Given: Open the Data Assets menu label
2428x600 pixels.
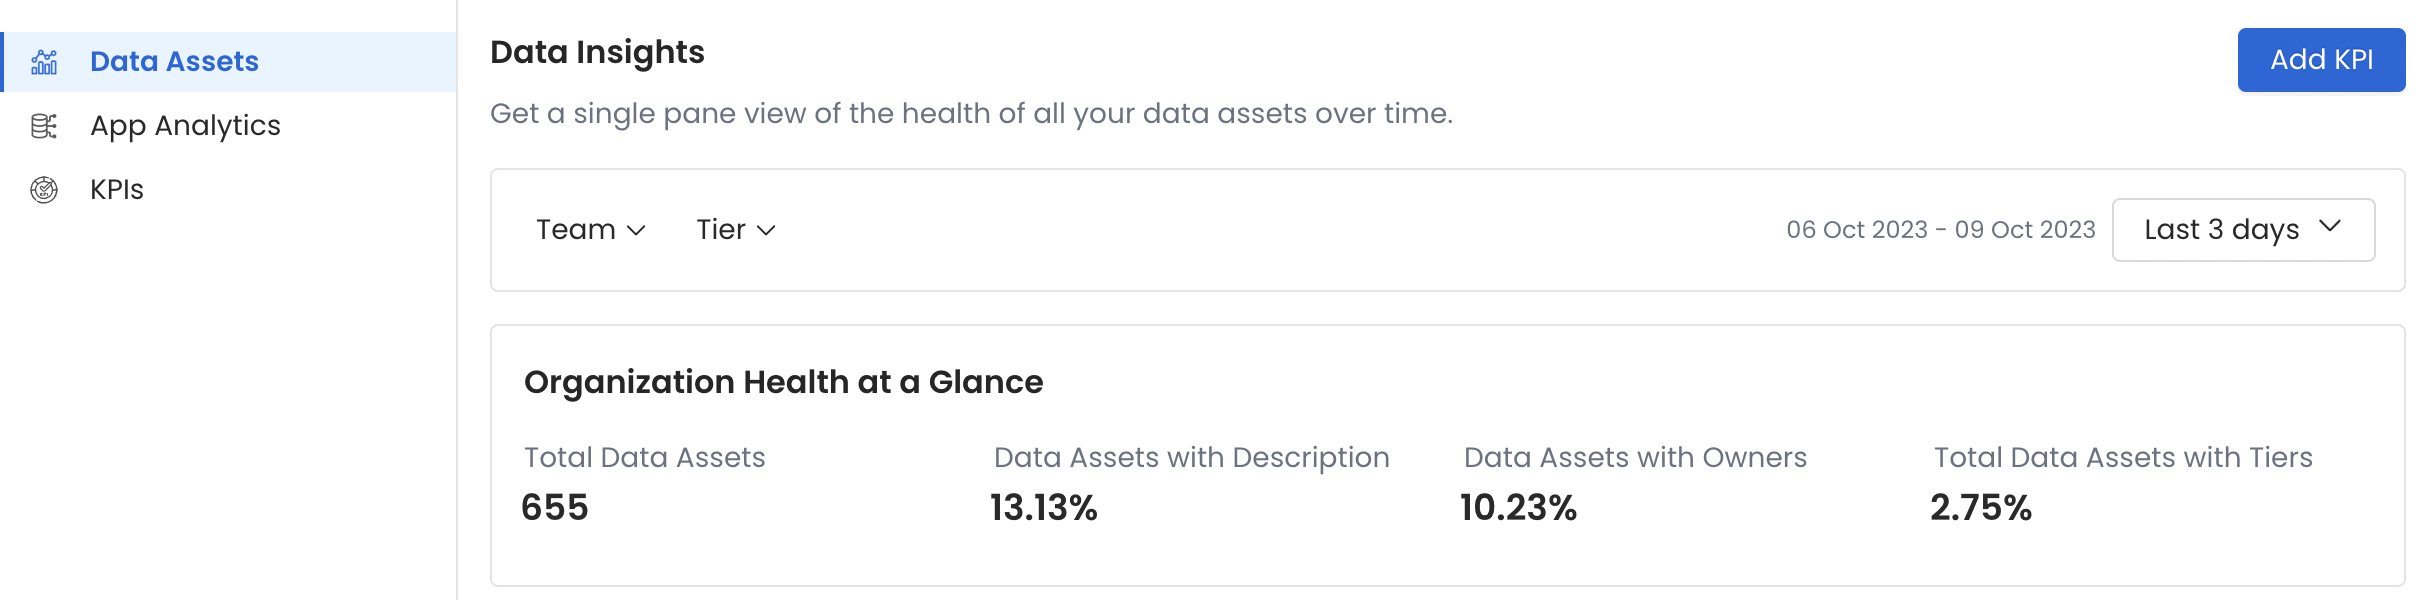Looking at the screenshot, I should click(174, 62).
